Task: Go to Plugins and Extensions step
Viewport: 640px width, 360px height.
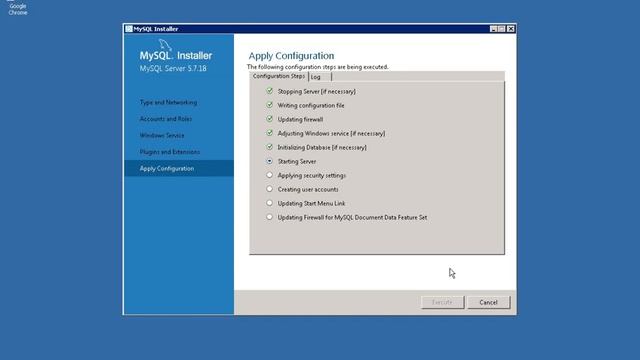Action: click(170, 152)
